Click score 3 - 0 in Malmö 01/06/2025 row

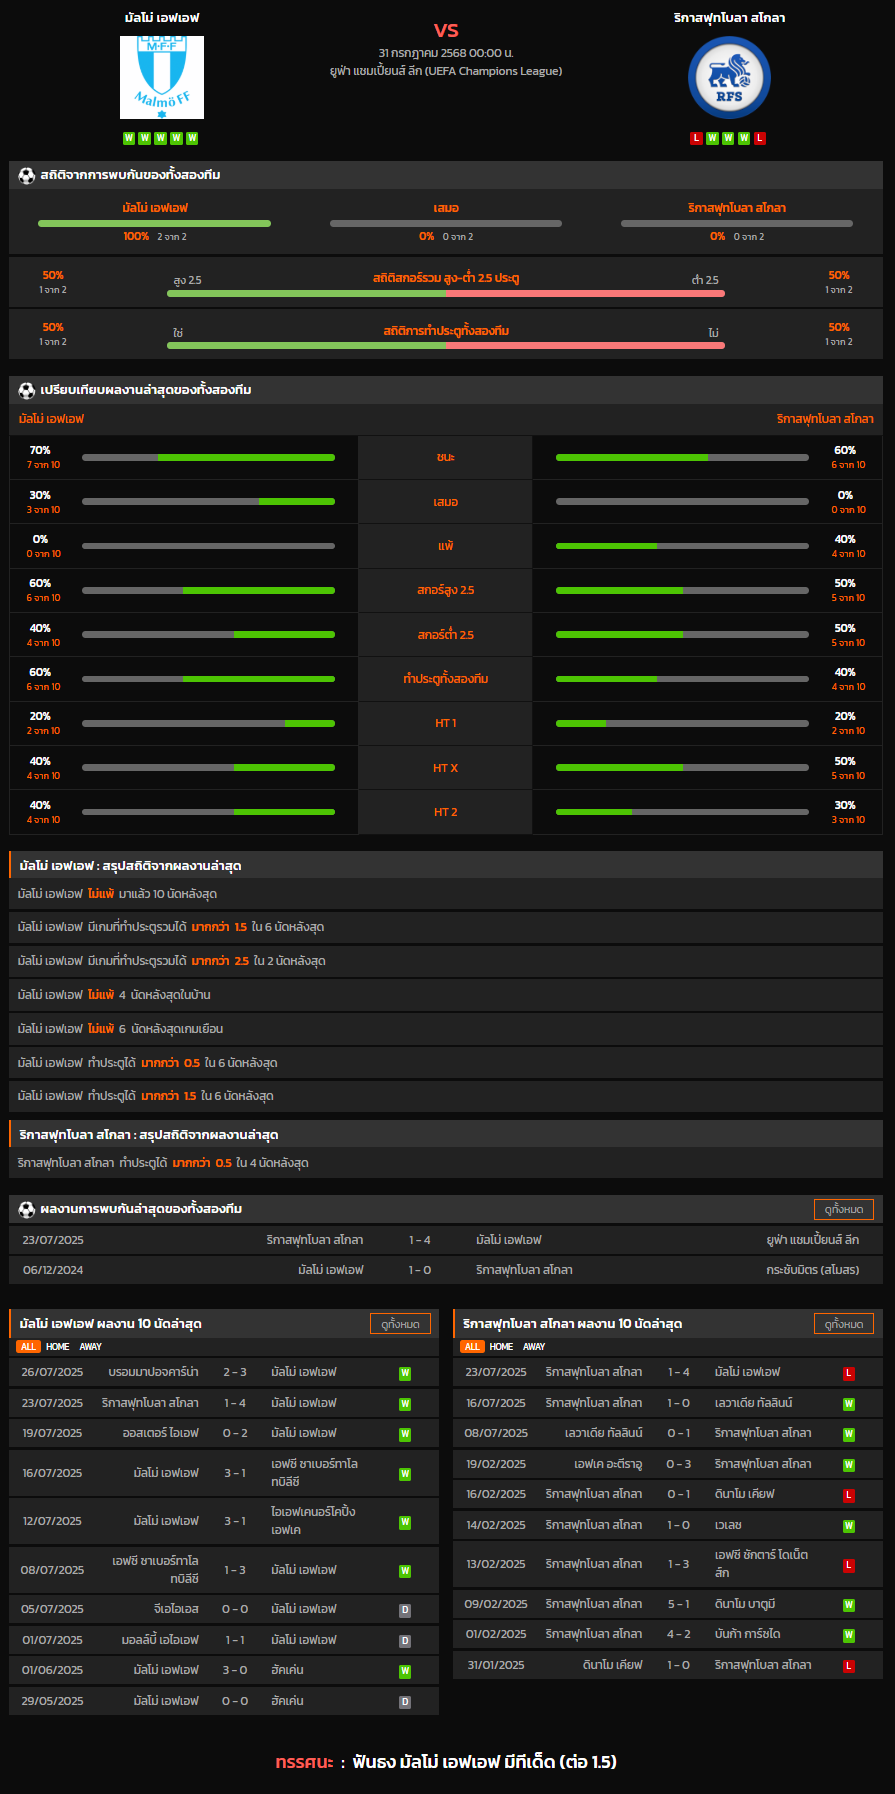(x=235, y=1670)
